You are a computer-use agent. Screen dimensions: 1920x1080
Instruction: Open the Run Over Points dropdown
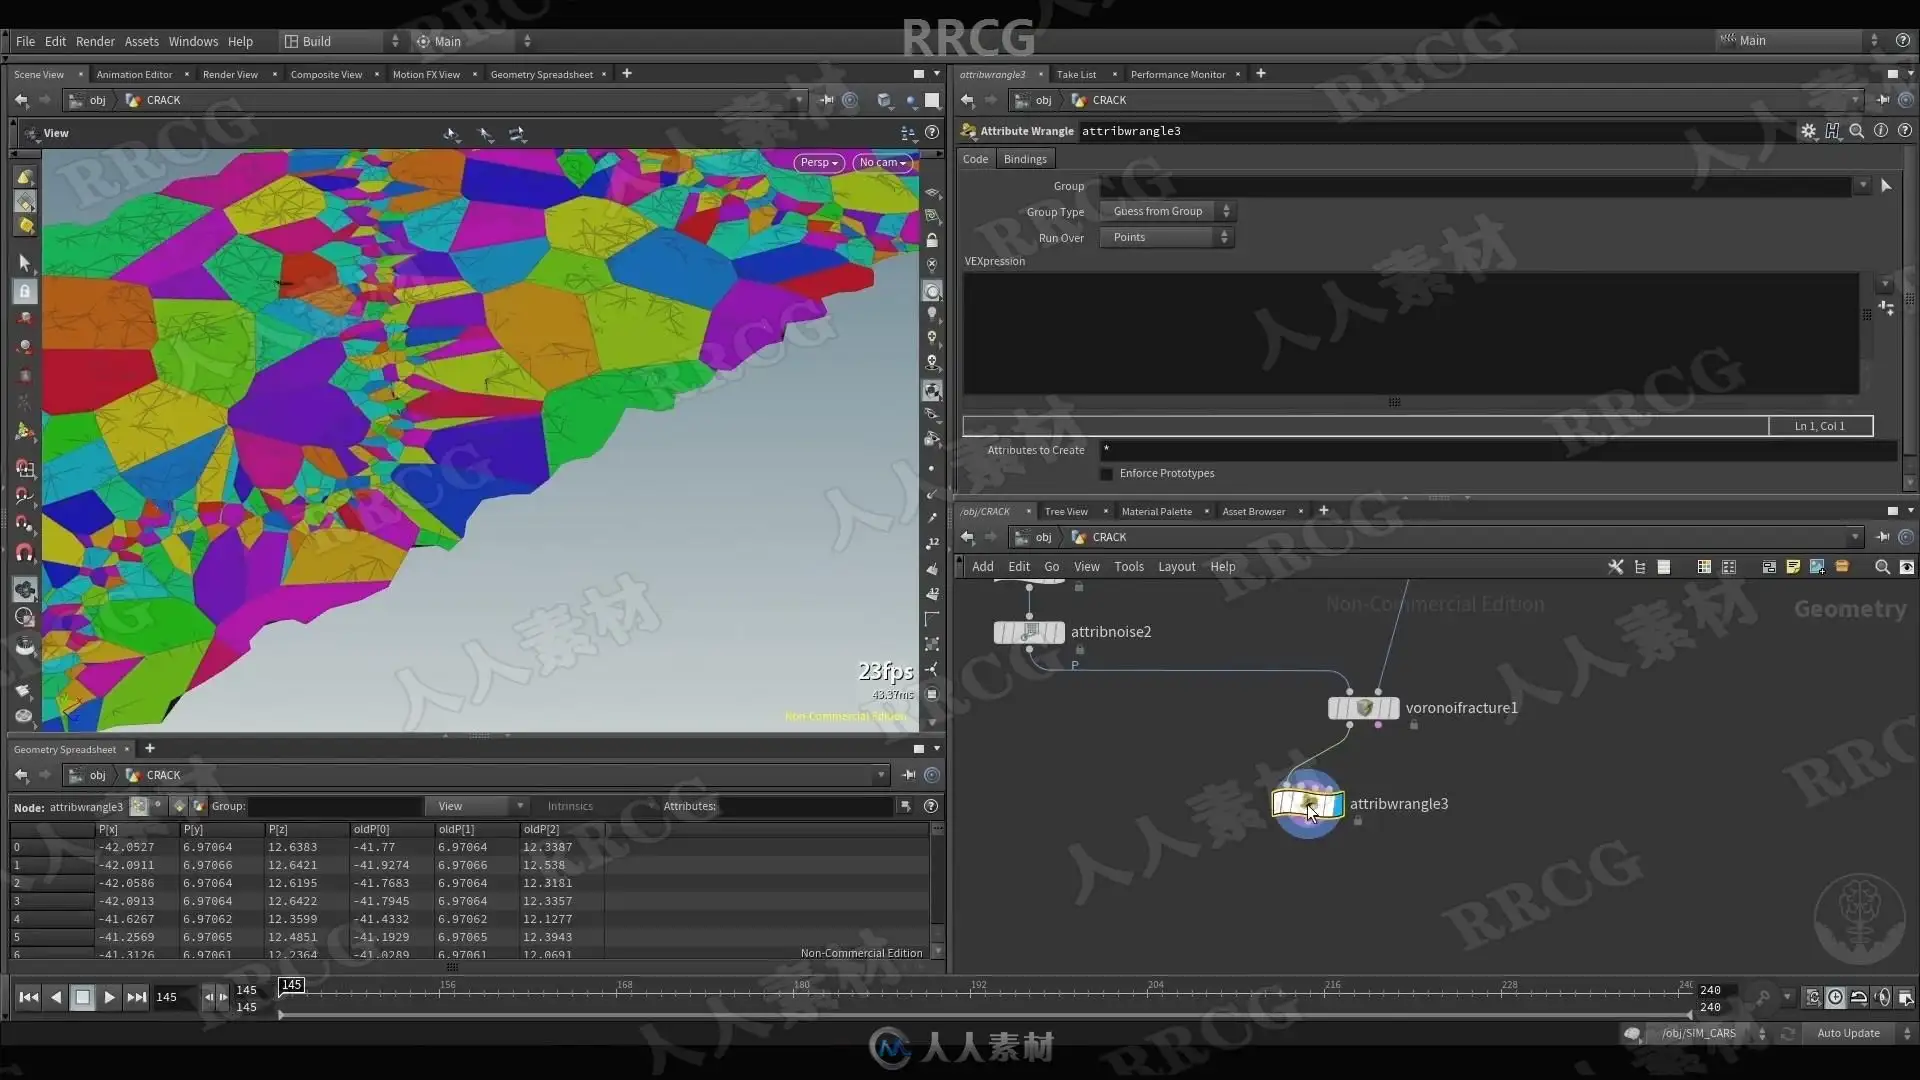coord(1166,238)
